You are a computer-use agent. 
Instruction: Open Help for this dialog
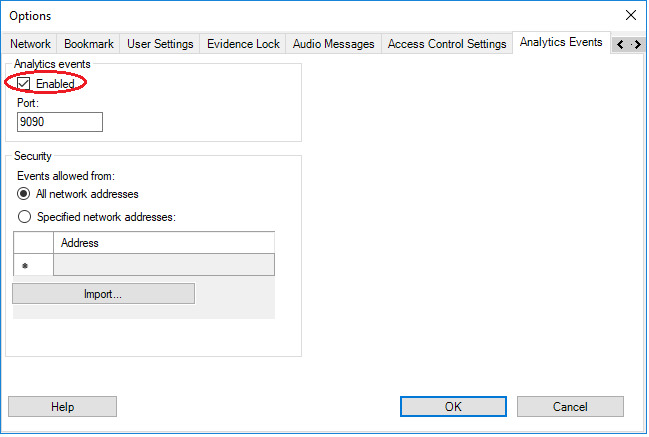62,407
